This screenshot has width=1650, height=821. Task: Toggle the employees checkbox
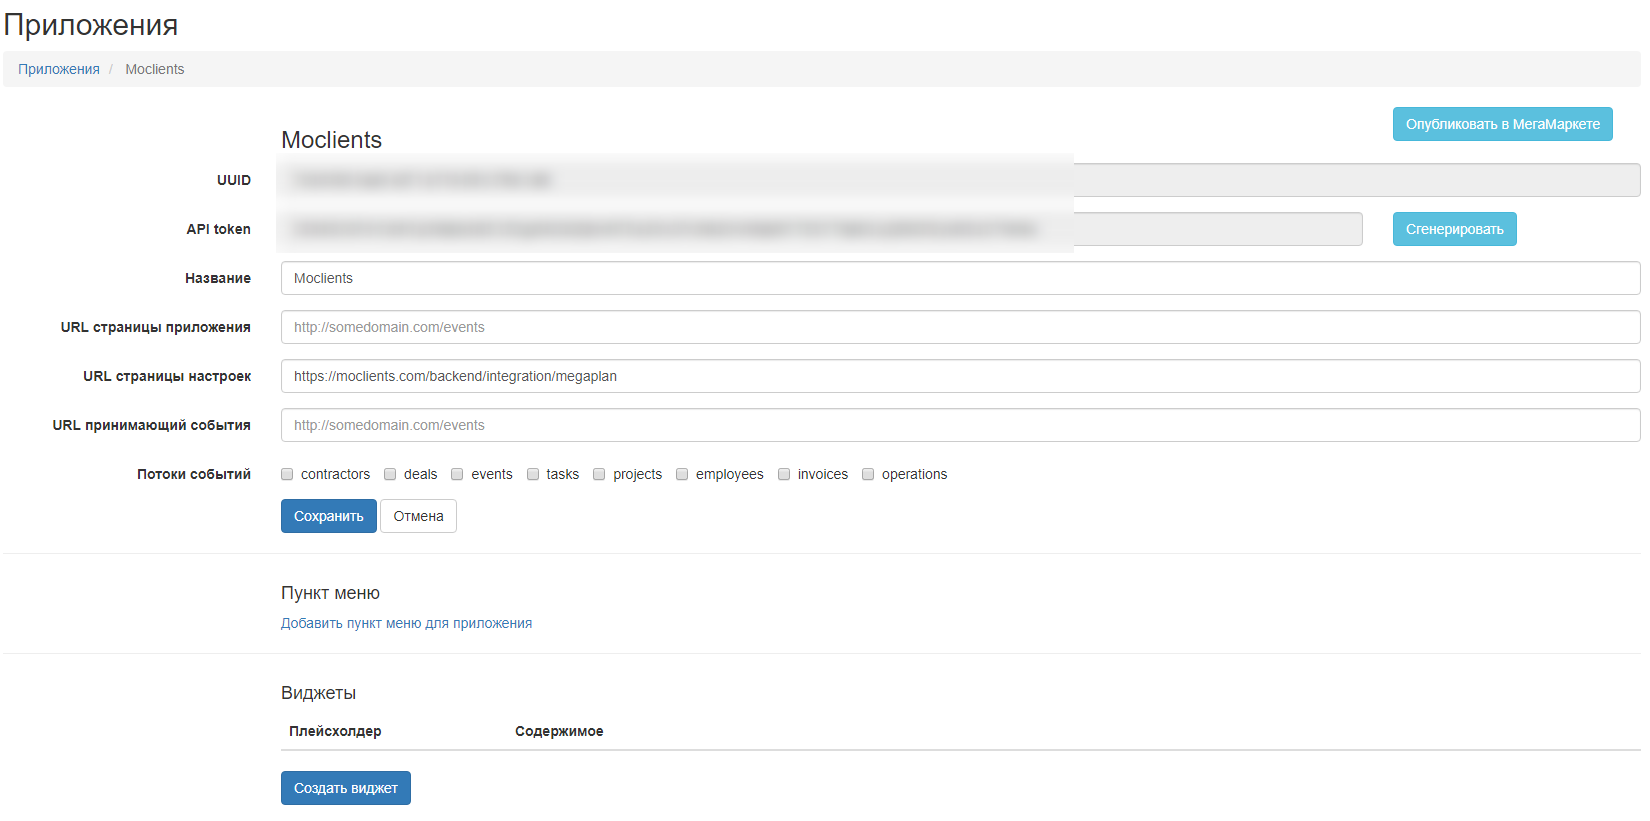click(x=682, y=474)
